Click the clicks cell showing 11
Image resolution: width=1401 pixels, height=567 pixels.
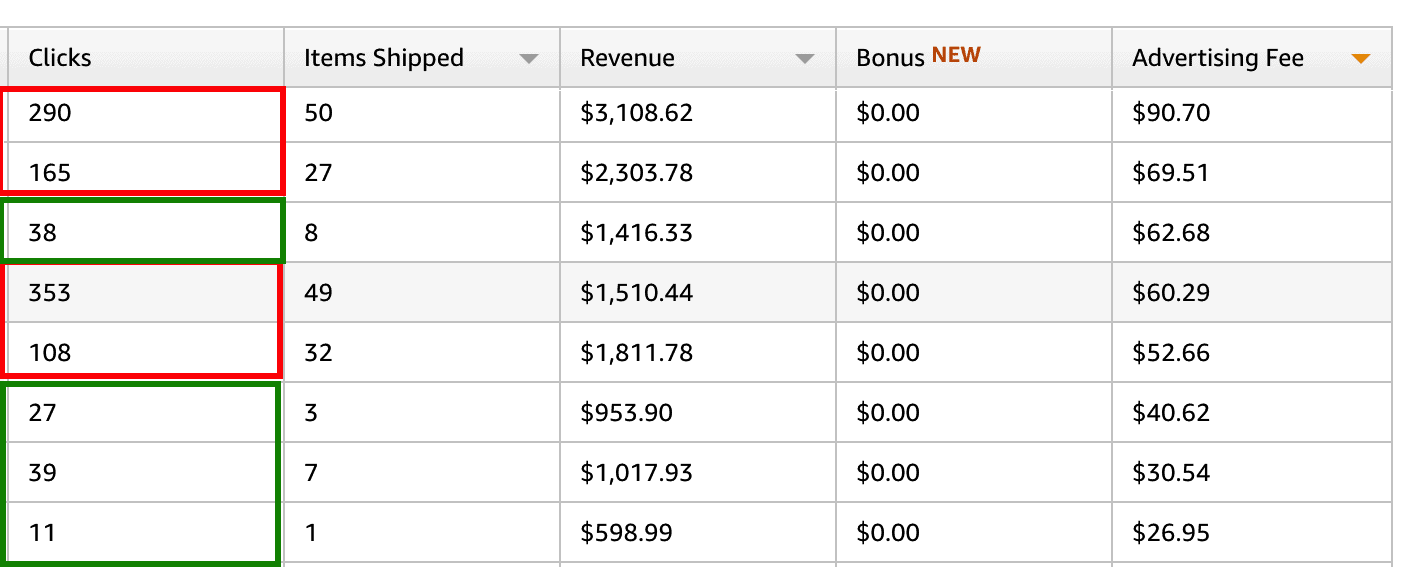(42, 533)
